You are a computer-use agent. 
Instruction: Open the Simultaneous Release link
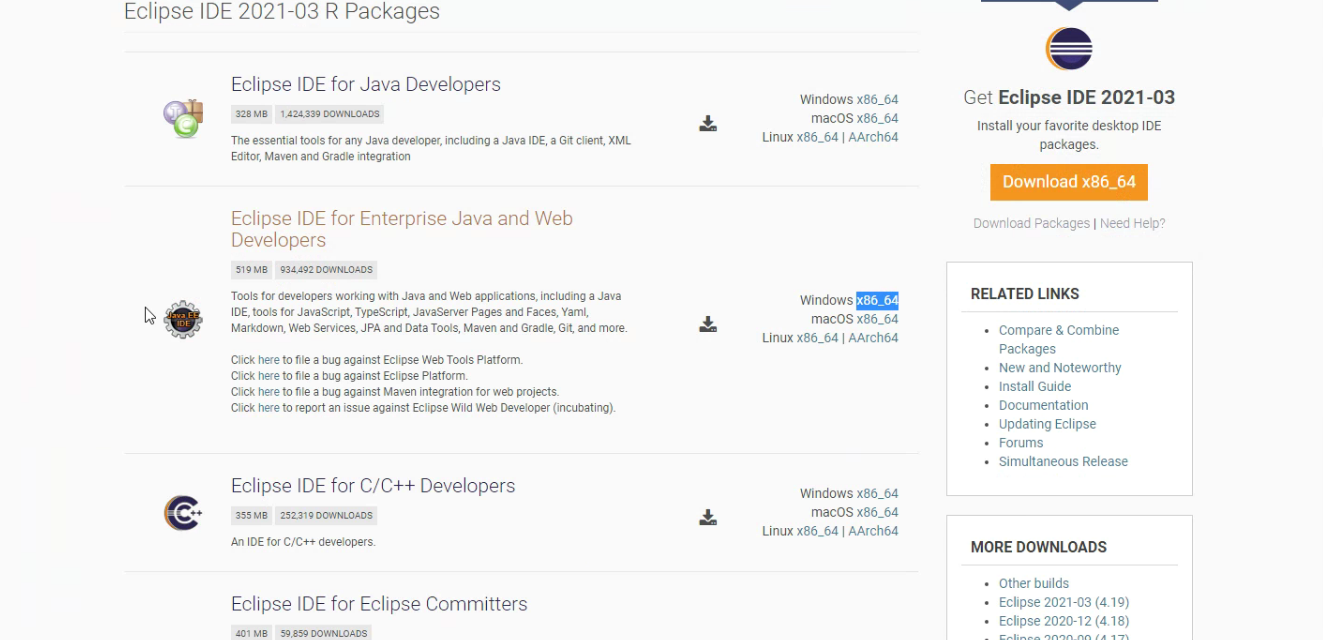1063,461
